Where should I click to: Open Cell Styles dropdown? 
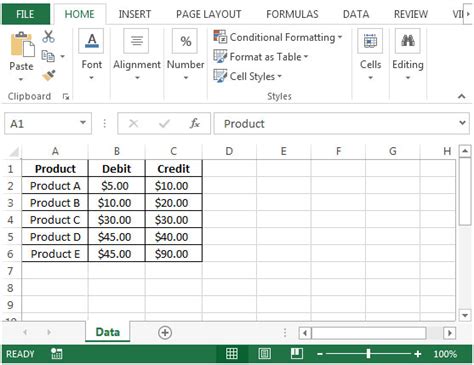pyautogui.click(x=248, y=76)
